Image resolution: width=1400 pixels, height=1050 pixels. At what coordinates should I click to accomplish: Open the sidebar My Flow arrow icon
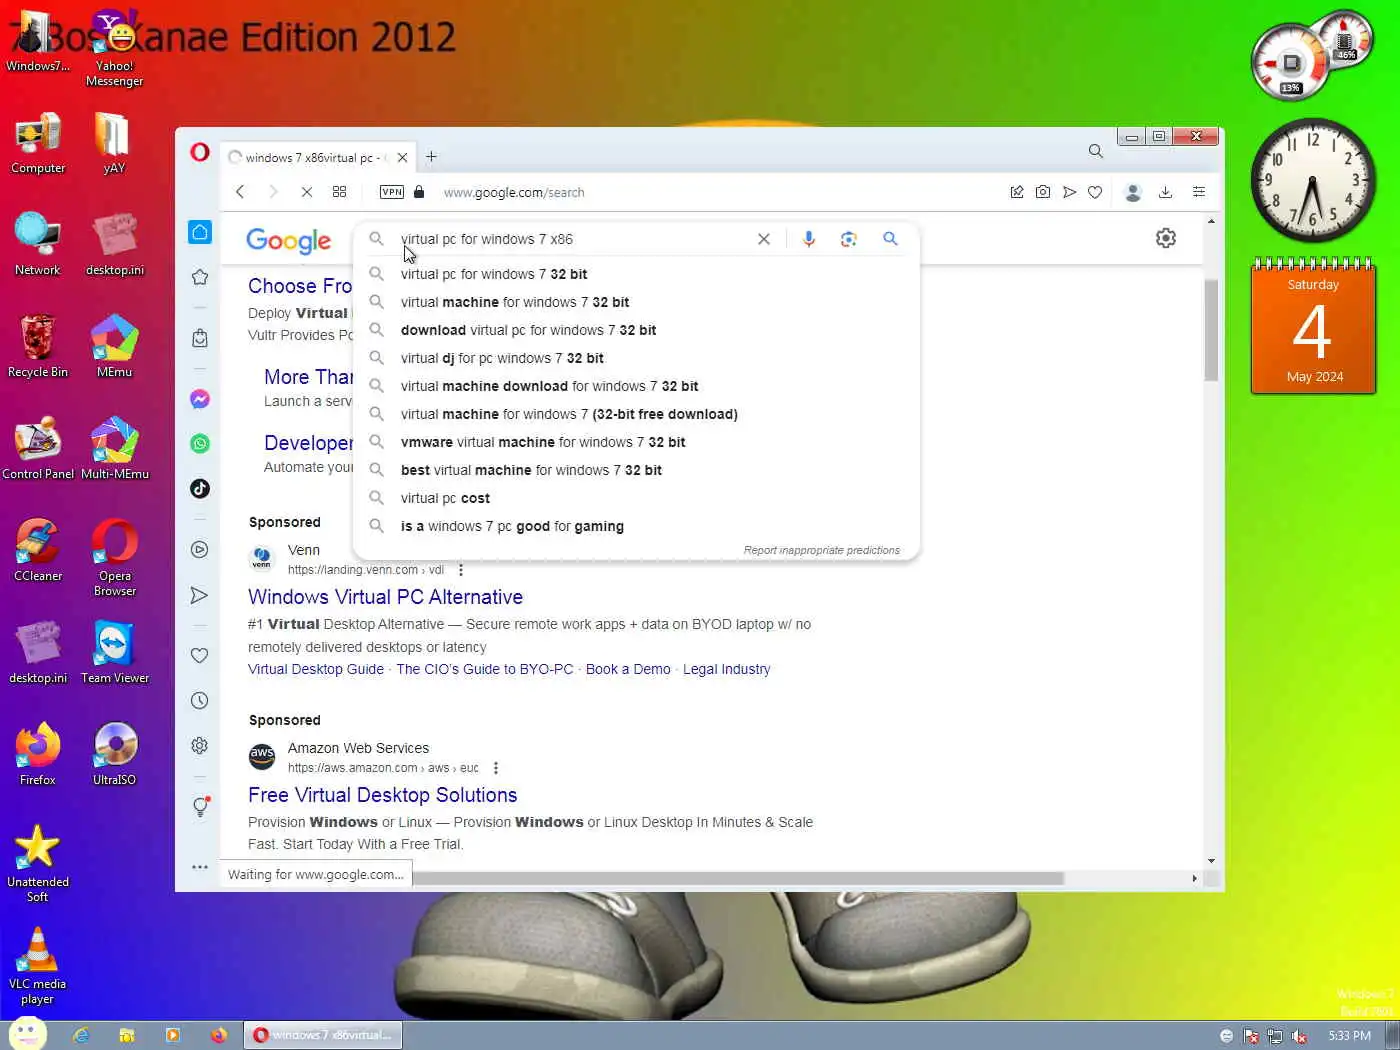pos(199,595)
